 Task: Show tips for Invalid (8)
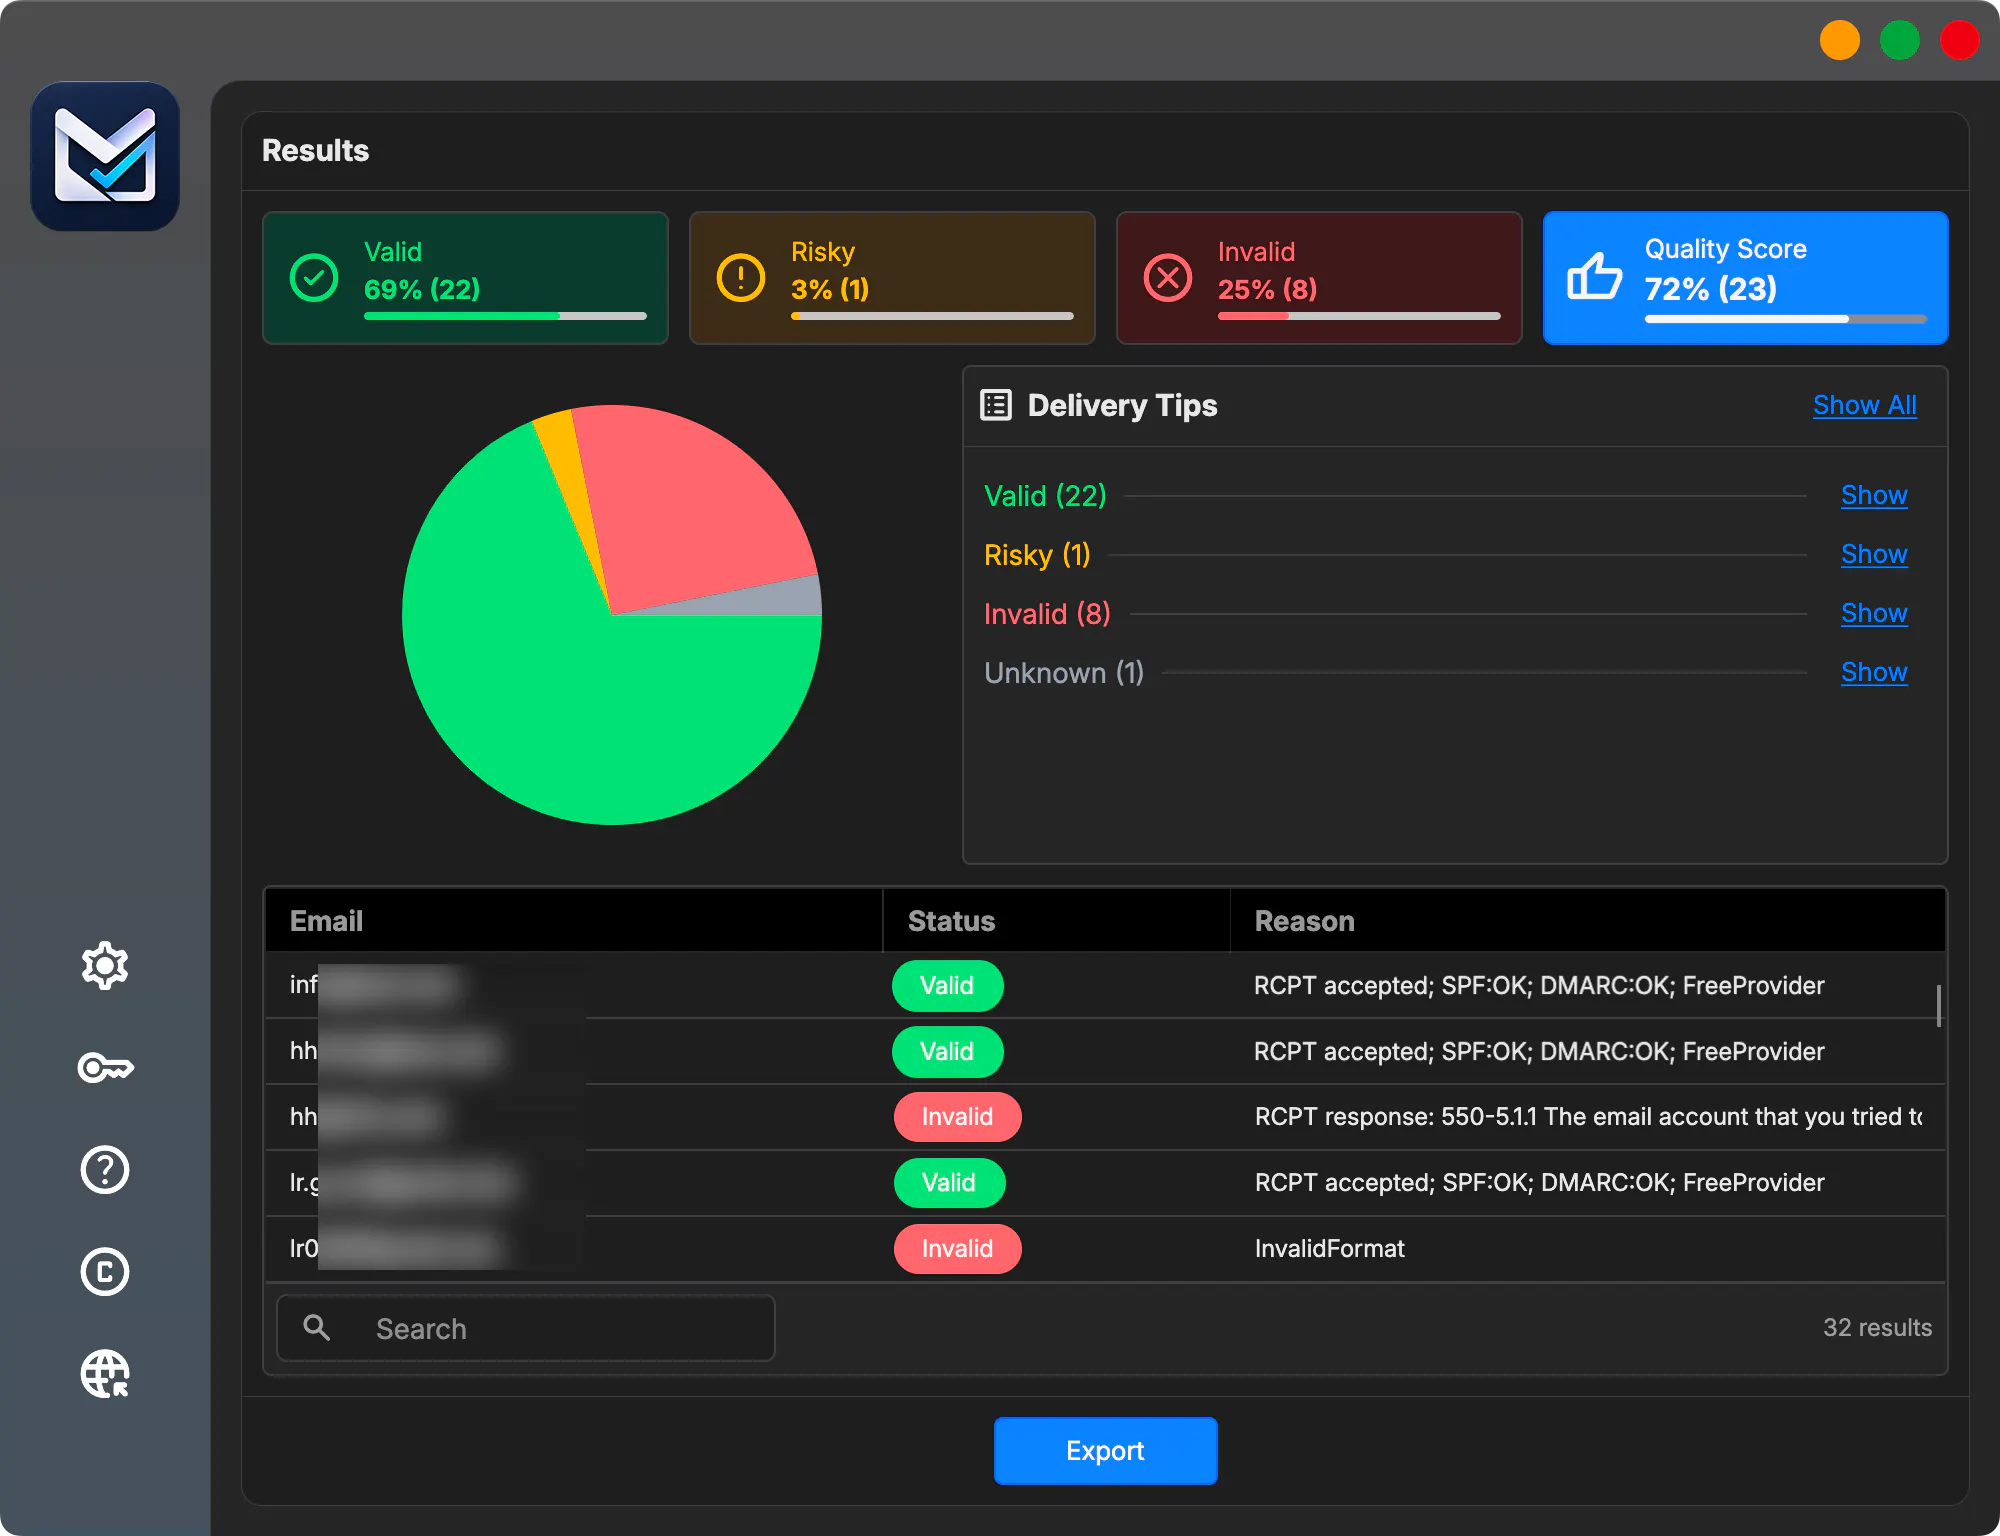point(1874,613)
